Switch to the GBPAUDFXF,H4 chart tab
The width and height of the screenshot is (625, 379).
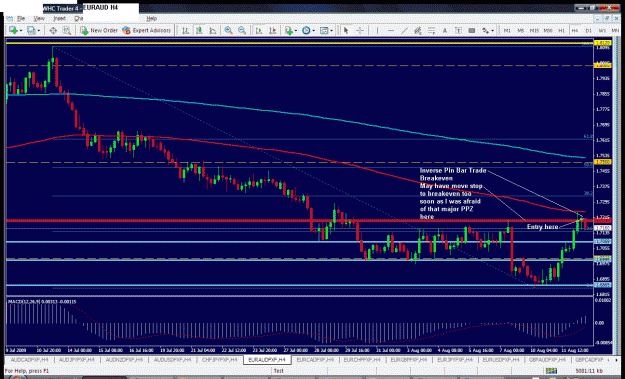tap(548, 359)
